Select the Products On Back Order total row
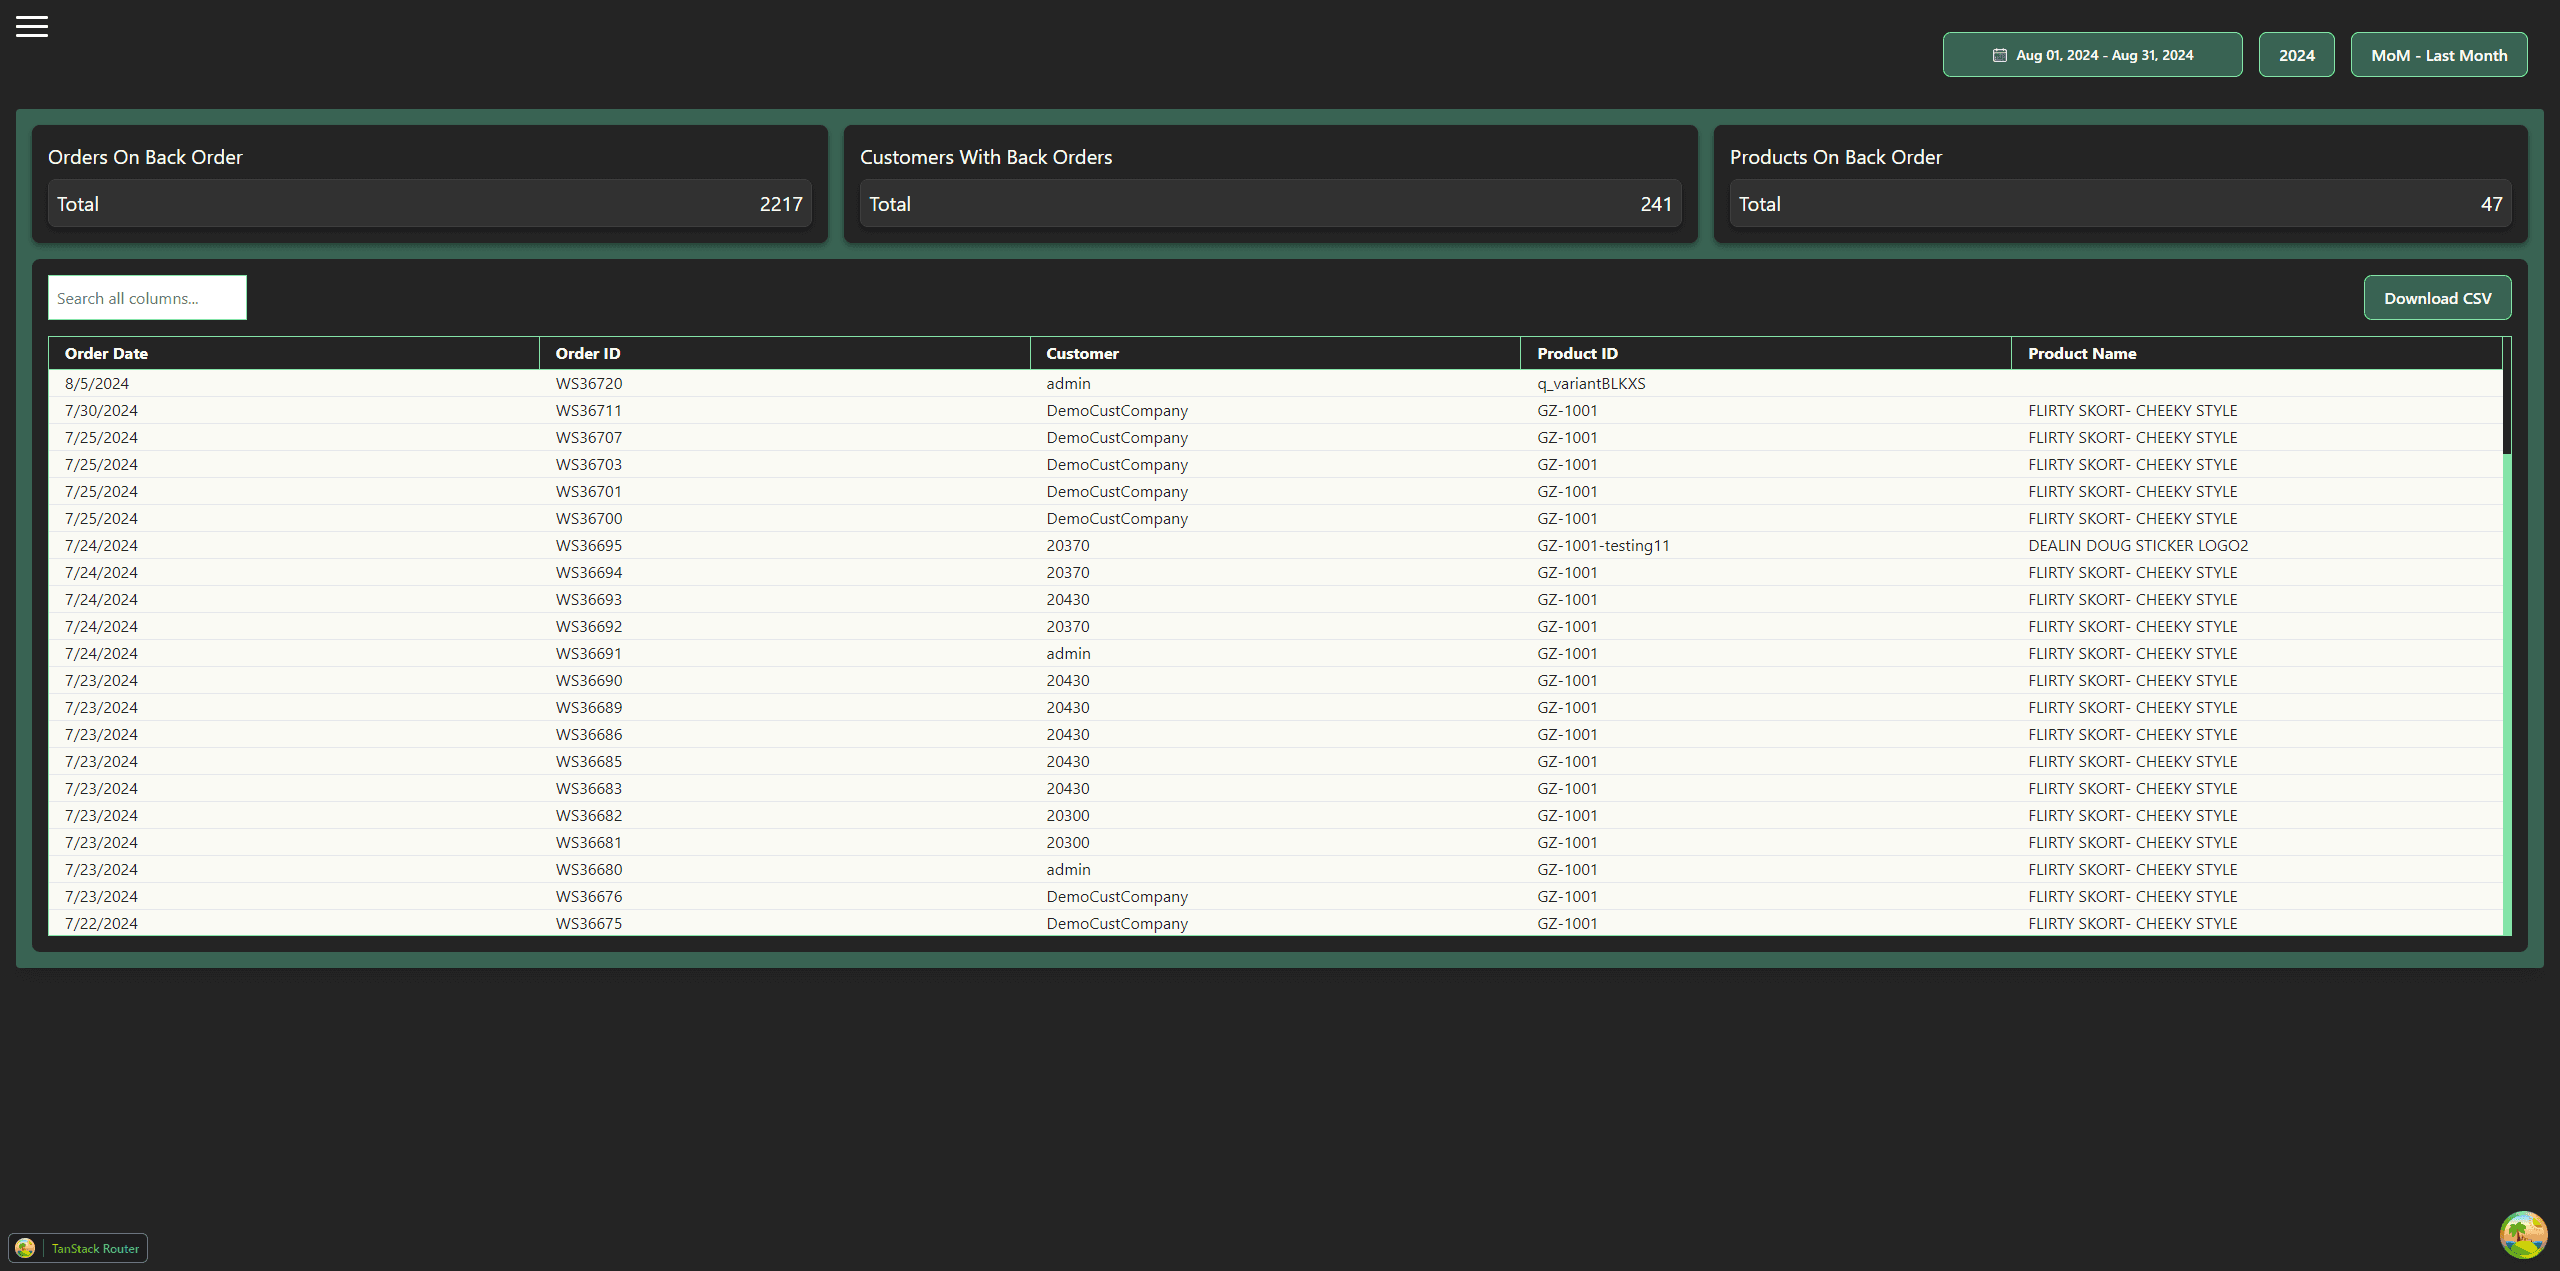The width and height of the screenshot is (2560, 1271). 2120,204
